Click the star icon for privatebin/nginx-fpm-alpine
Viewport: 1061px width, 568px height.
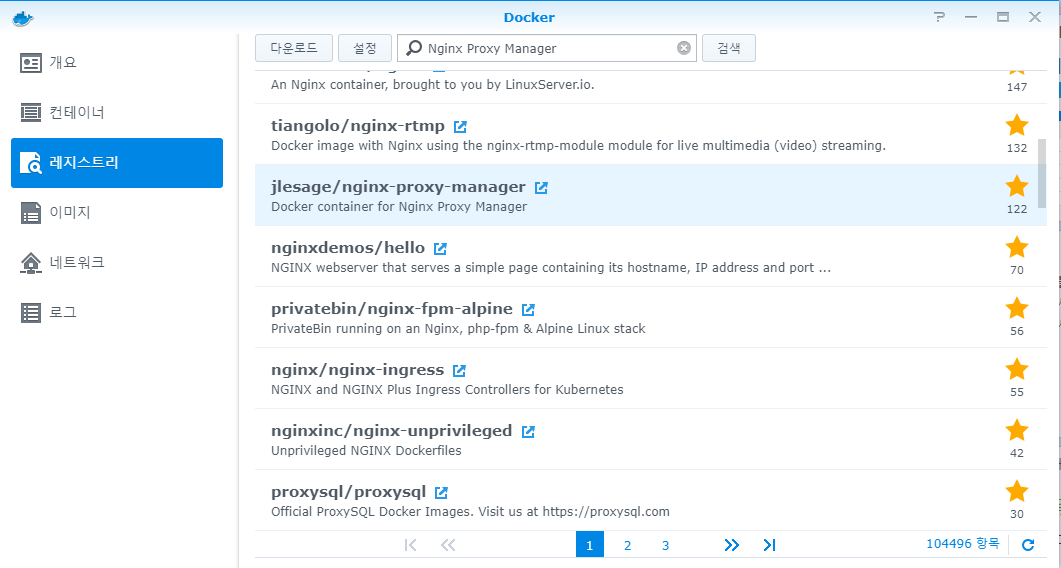click(1016, 308)
